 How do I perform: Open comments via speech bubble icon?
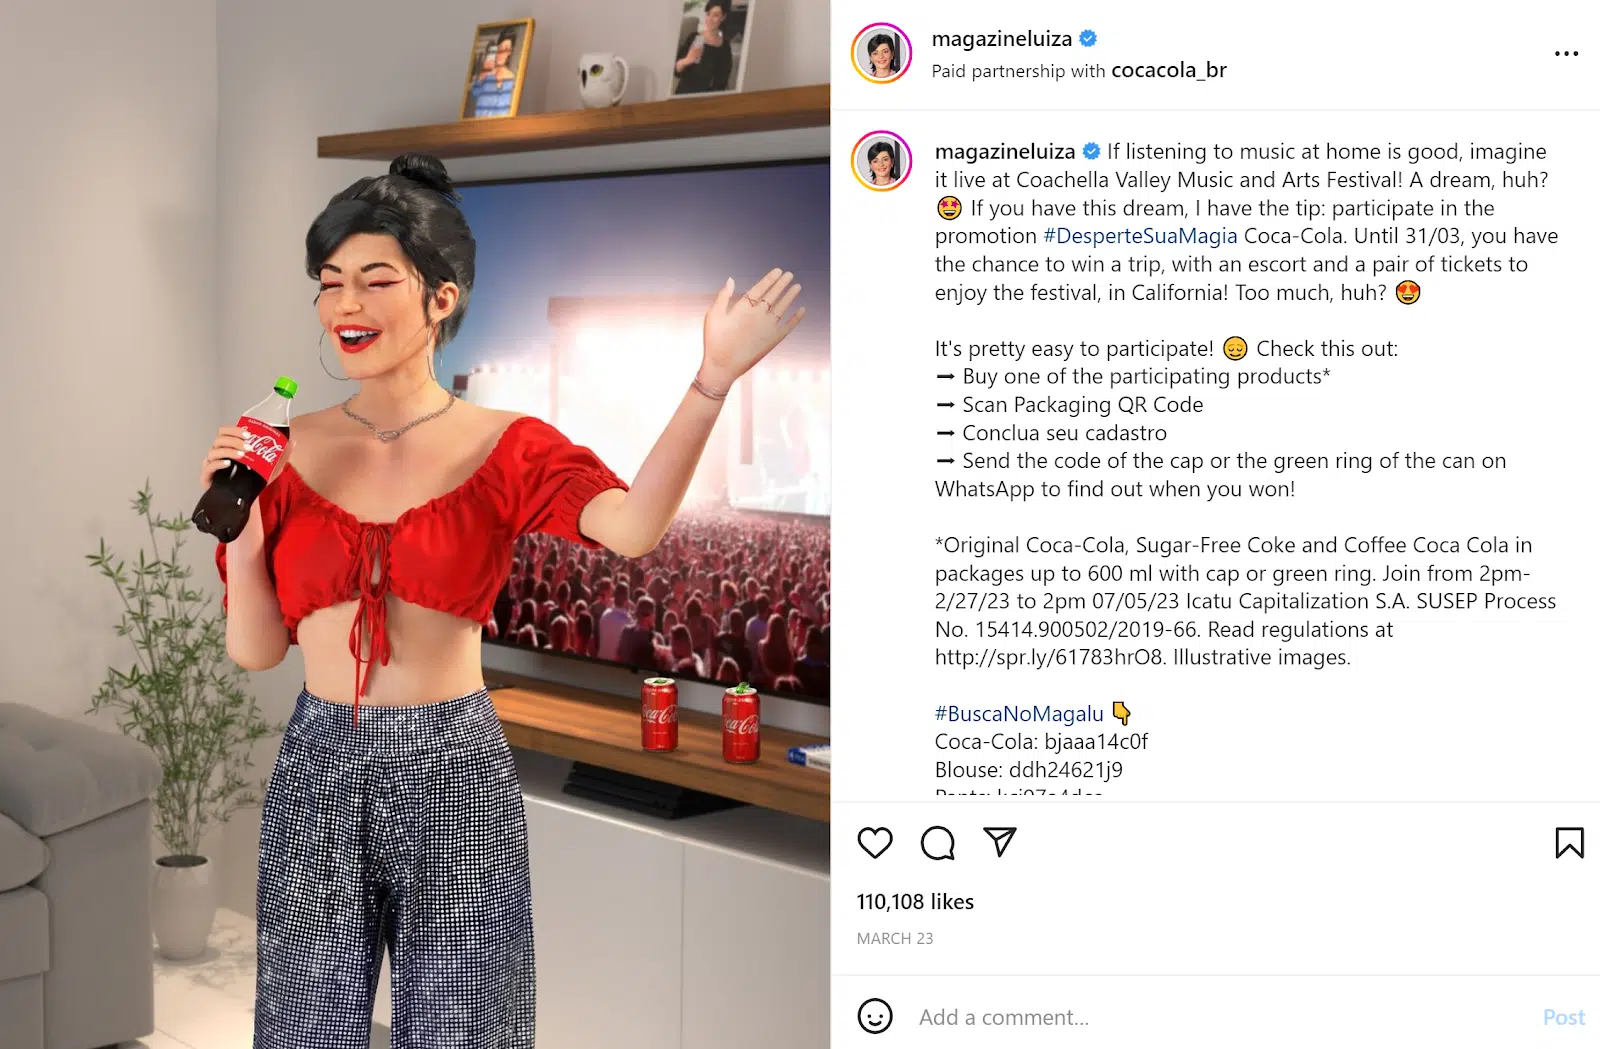click(937, 843)
